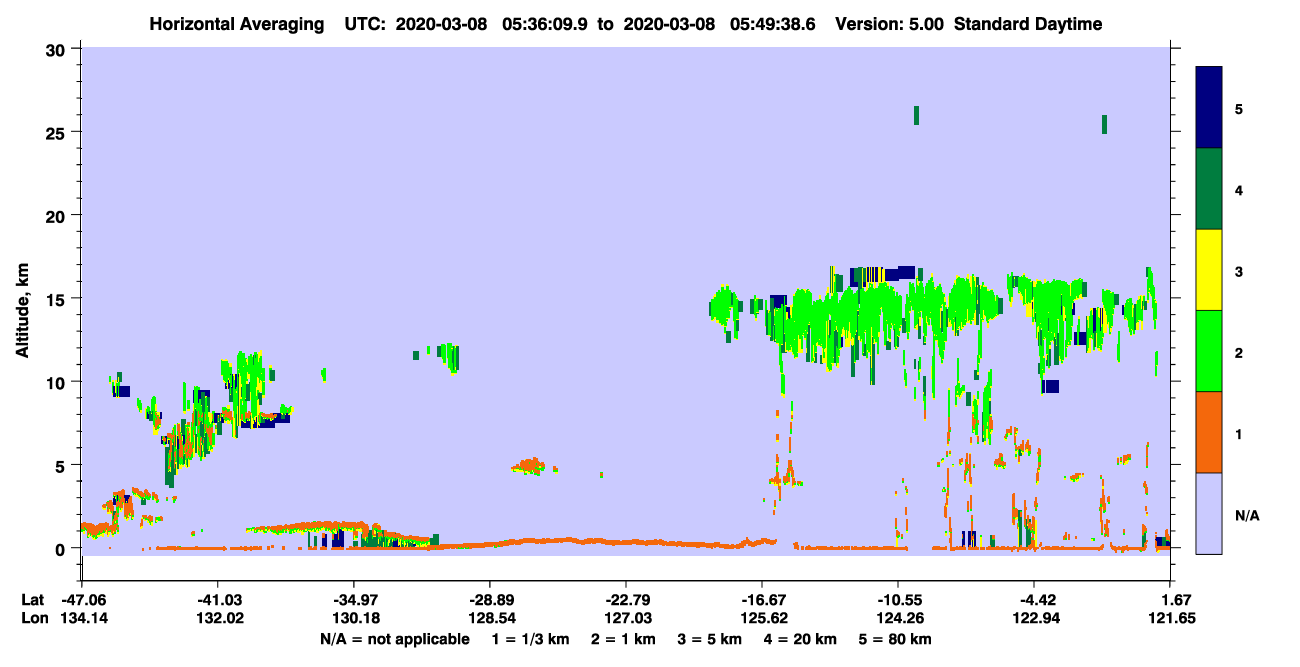This screenshot has width=1300, height=667.
Task: Click the lavender N/A colorbar segment
Action: pos(1209,513)
